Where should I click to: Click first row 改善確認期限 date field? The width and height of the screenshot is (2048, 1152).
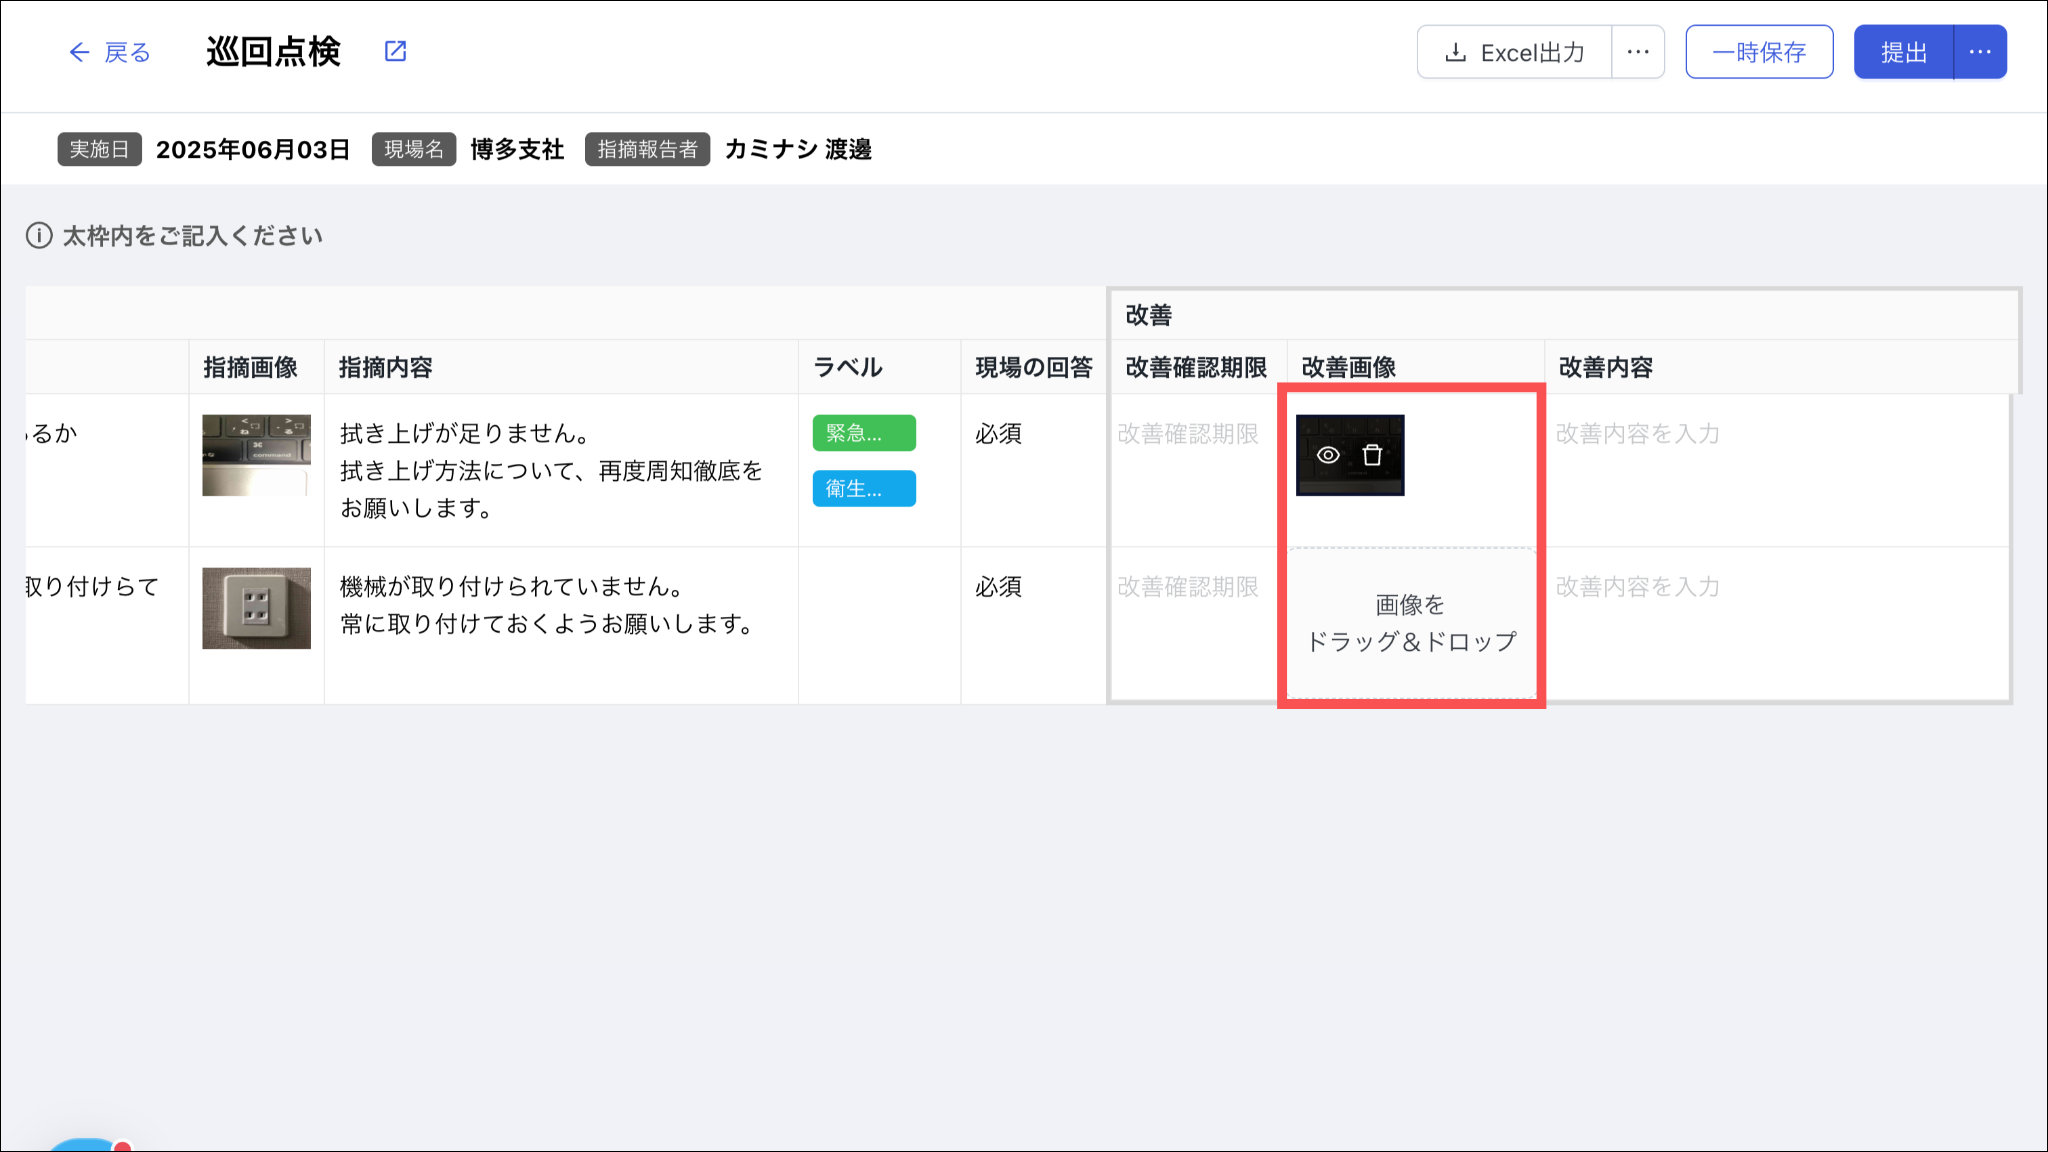[1188, 434]
